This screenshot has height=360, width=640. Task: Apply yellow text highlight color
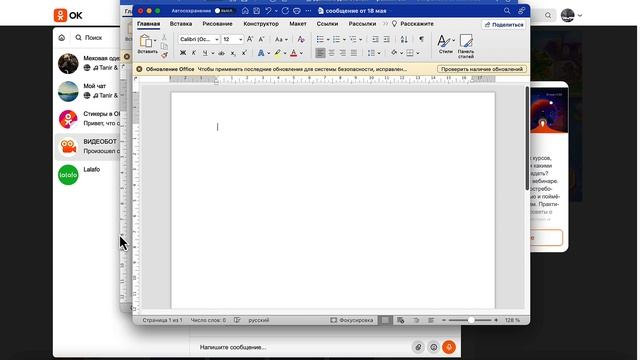pyautogui.click(x=278, y=53)
